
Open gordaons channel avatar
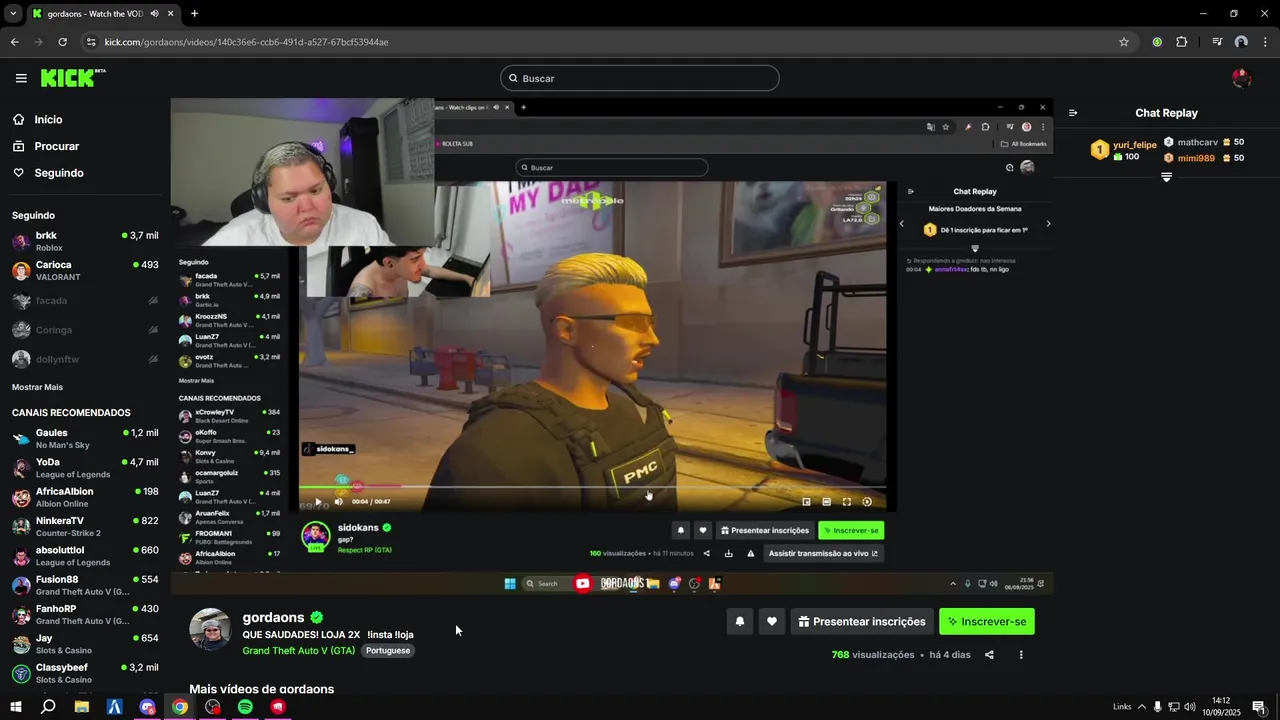click(x=210, y=630)
